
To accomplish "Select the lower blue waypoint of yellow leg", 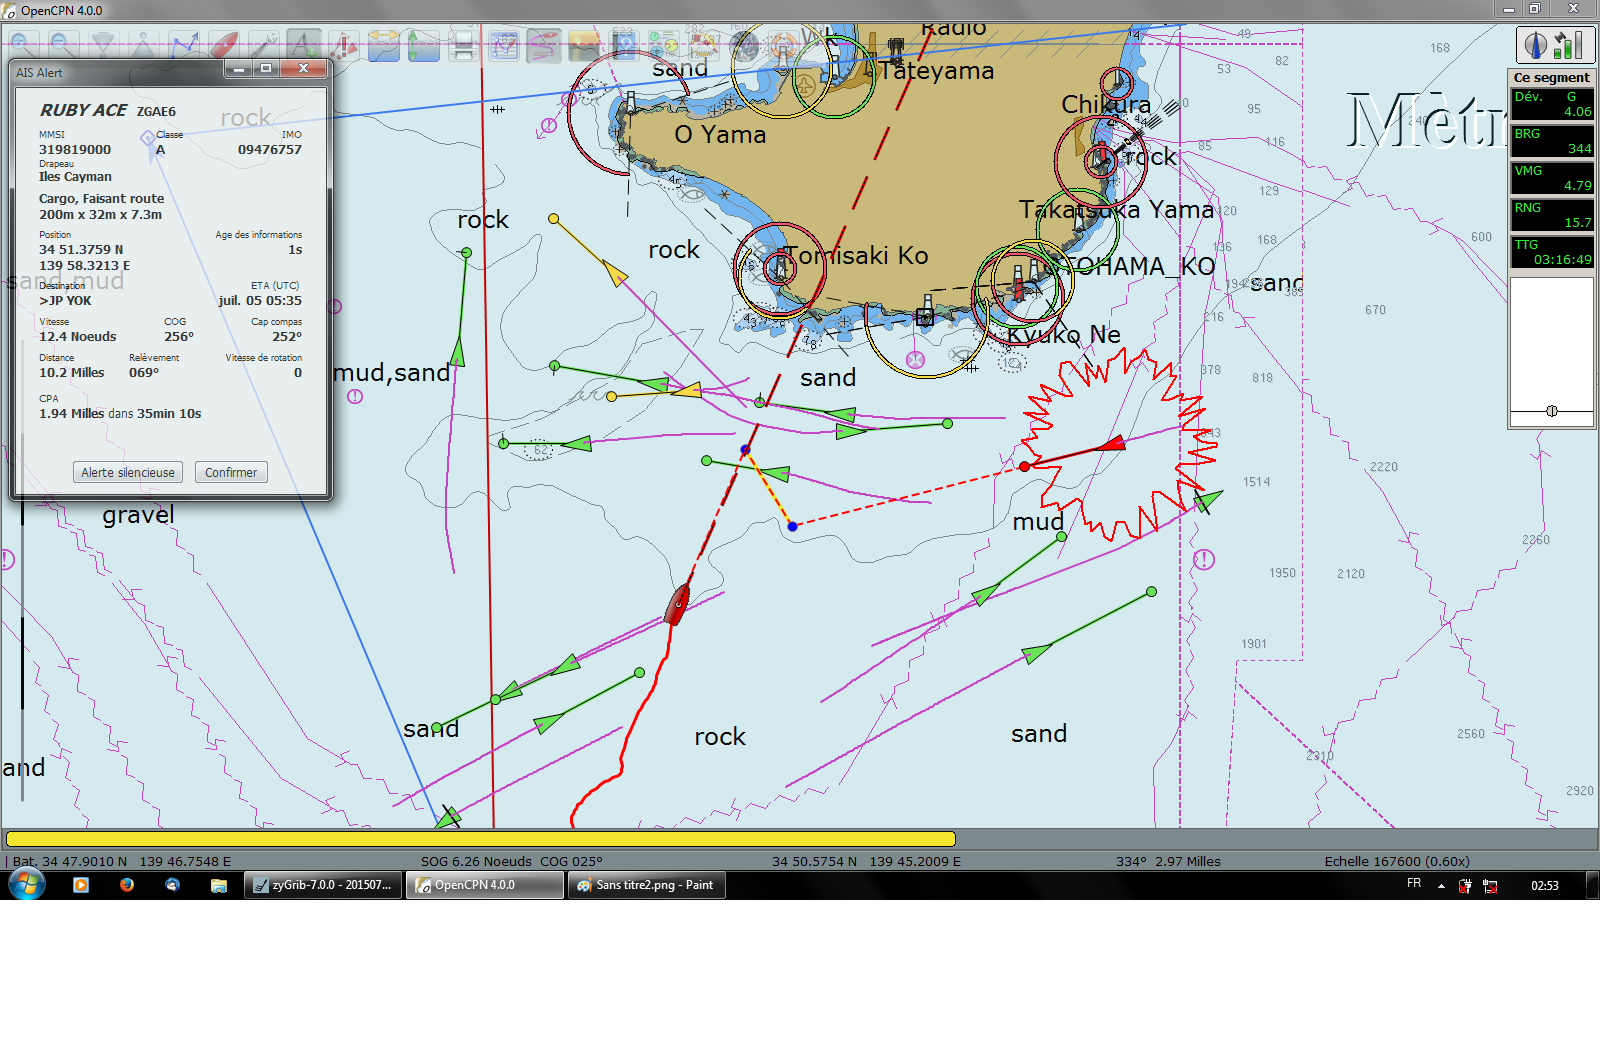I will click(792, 526).
